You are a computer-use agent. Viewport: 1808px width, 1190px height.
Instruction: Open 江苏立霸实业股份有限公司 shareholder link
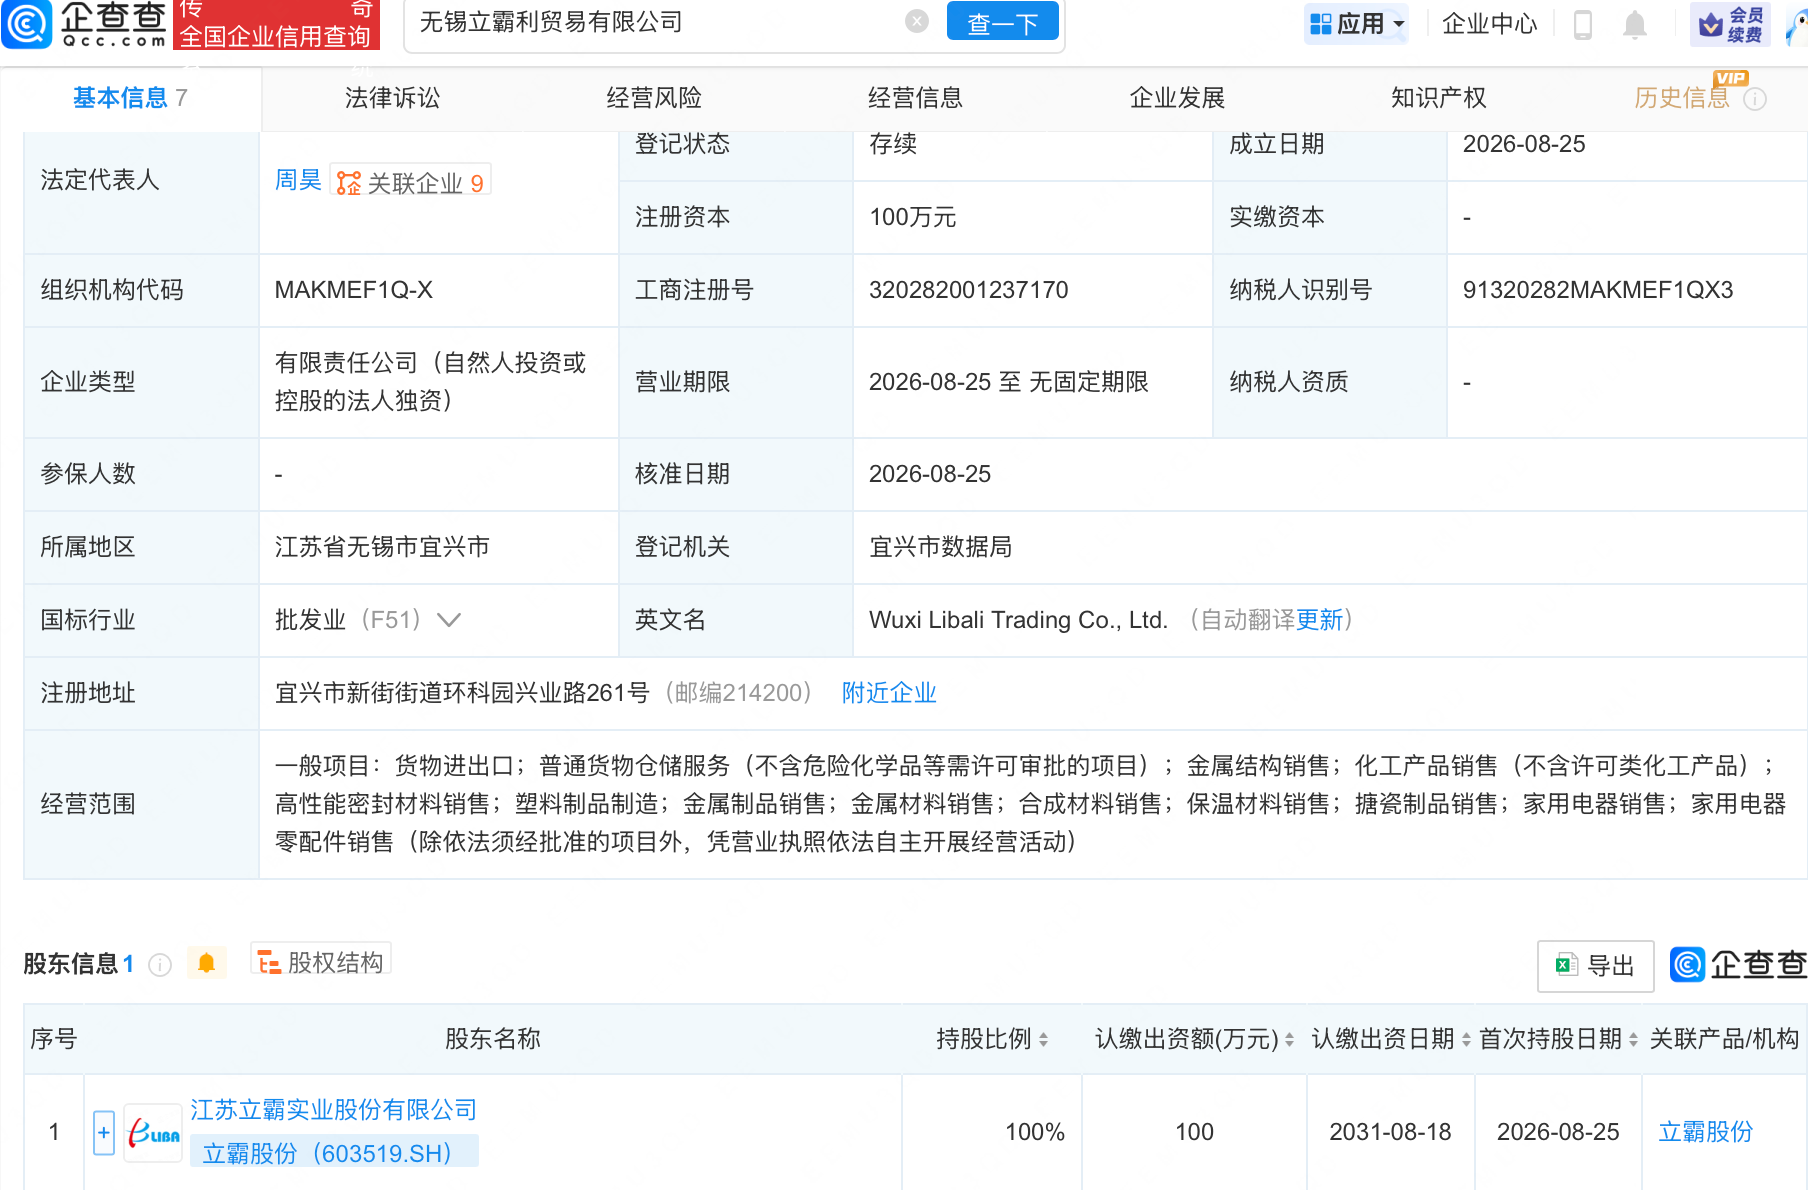tap(334, 1110)
